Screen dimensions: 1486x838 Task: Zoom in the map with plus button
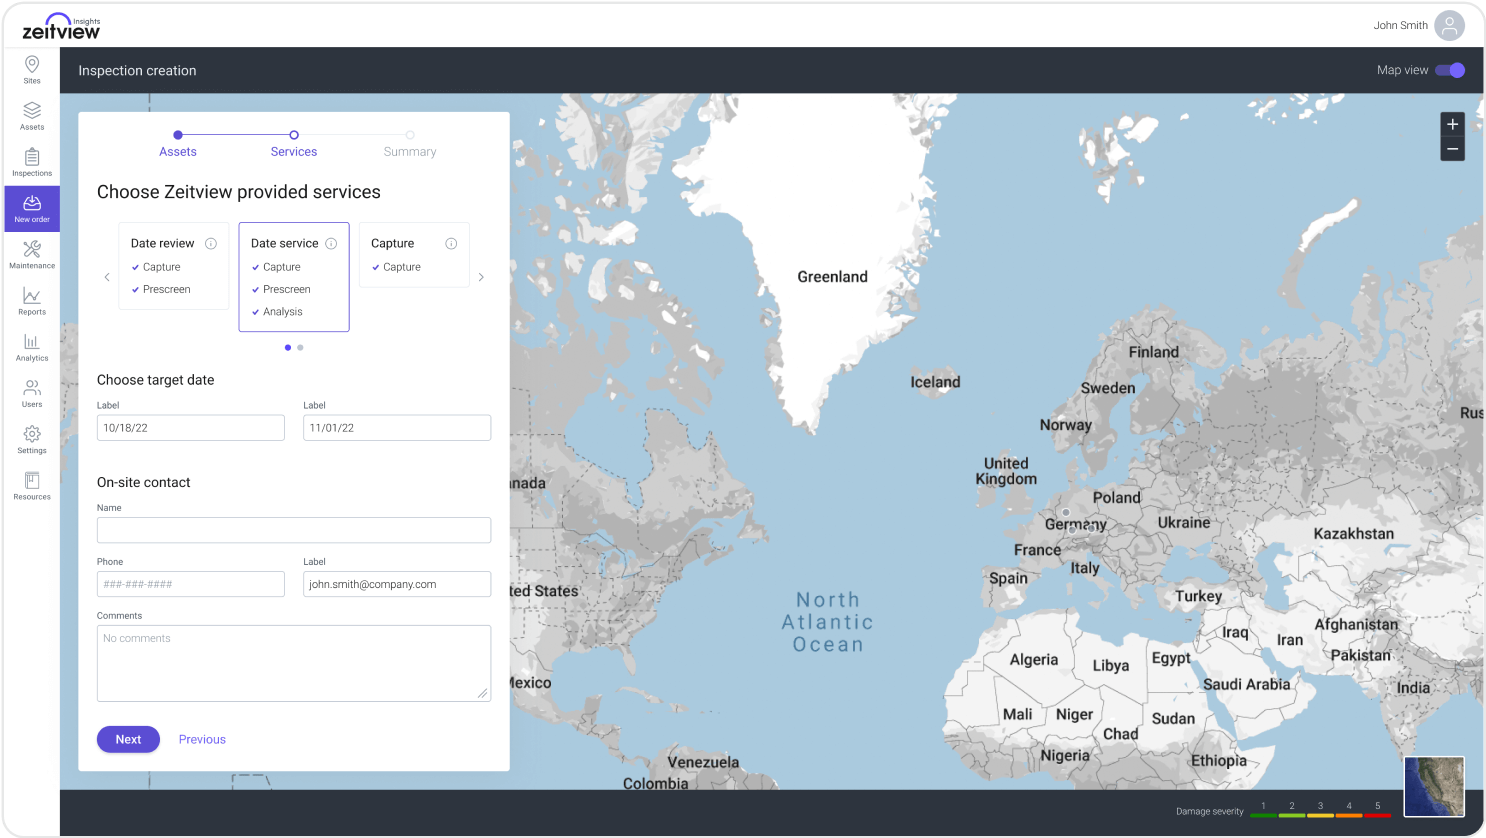pos(1452,124)
